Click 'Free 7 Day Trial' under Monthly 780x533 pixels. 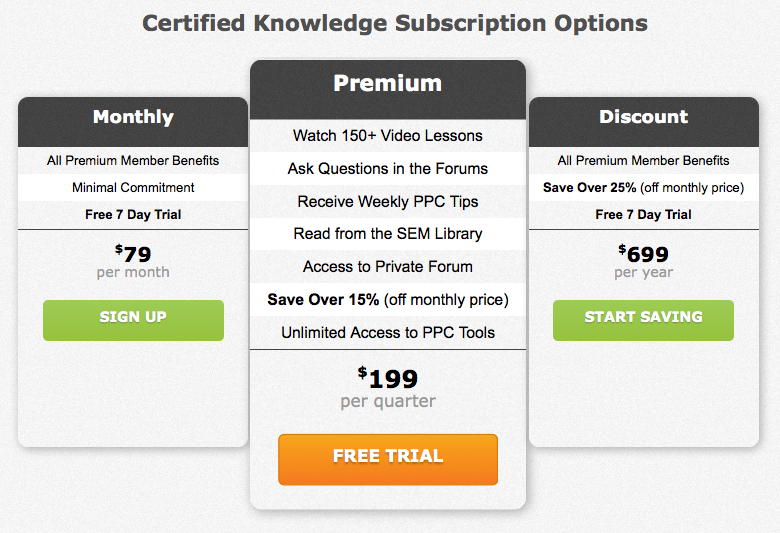pyautogui.click(x=133, y=214)
